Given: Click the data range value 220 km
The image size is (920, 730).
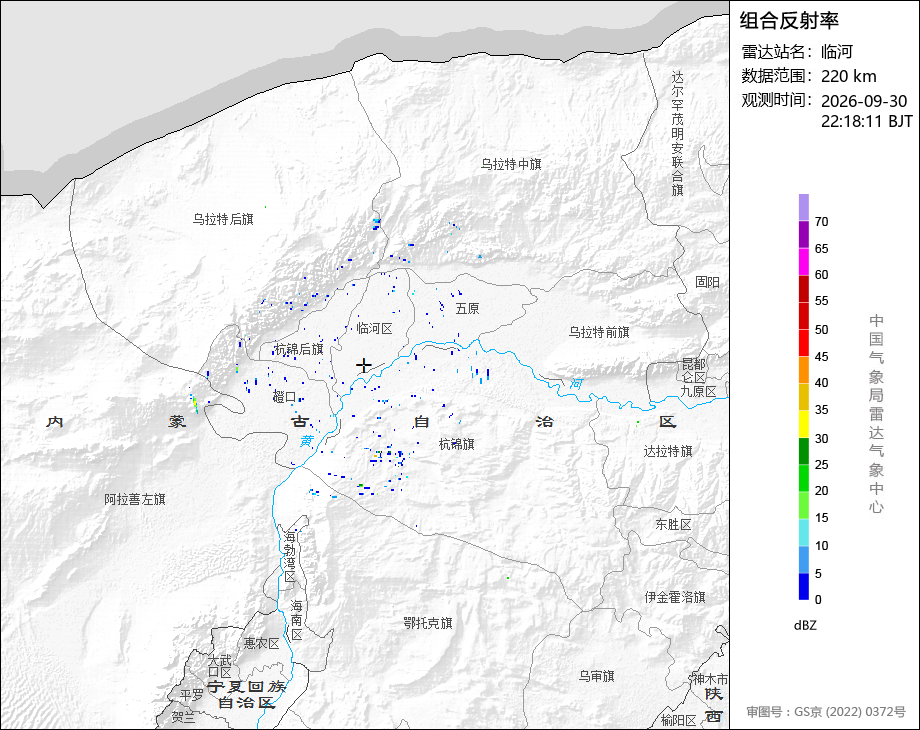Looking at the screenshot, I should coord(848,76).
